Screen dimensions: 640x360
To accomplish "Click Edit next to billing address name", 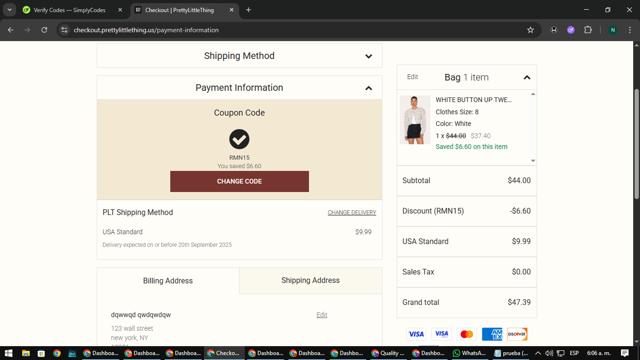I will (x=322, y=315).
